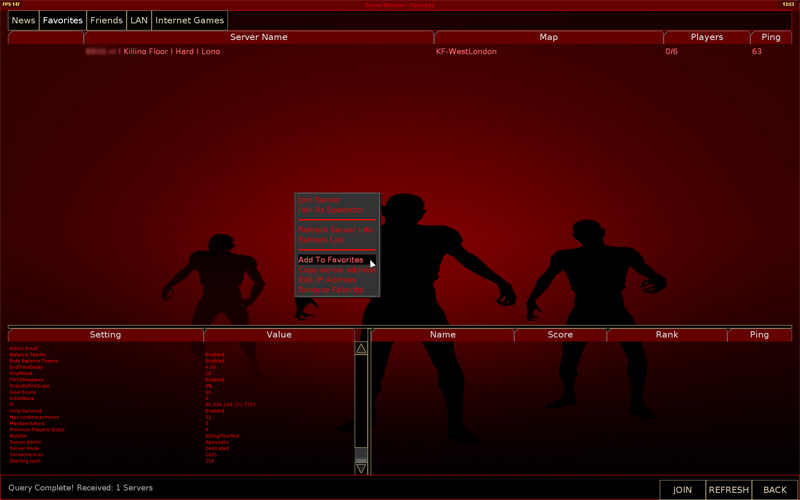Click the KF-WestLondon map cell
Screen dimensions: 800x500
tap(466, 52)
